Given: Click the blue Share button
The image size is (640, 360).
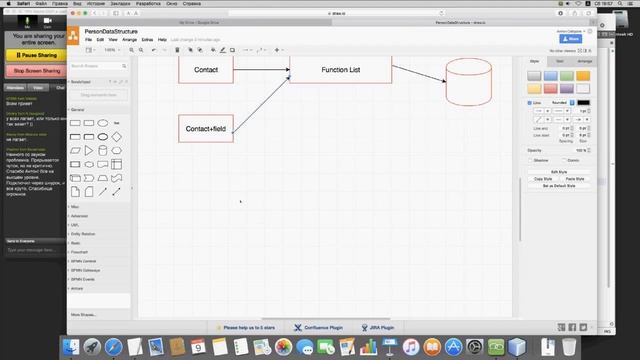Looking at the screenshot, I should 571,39.
